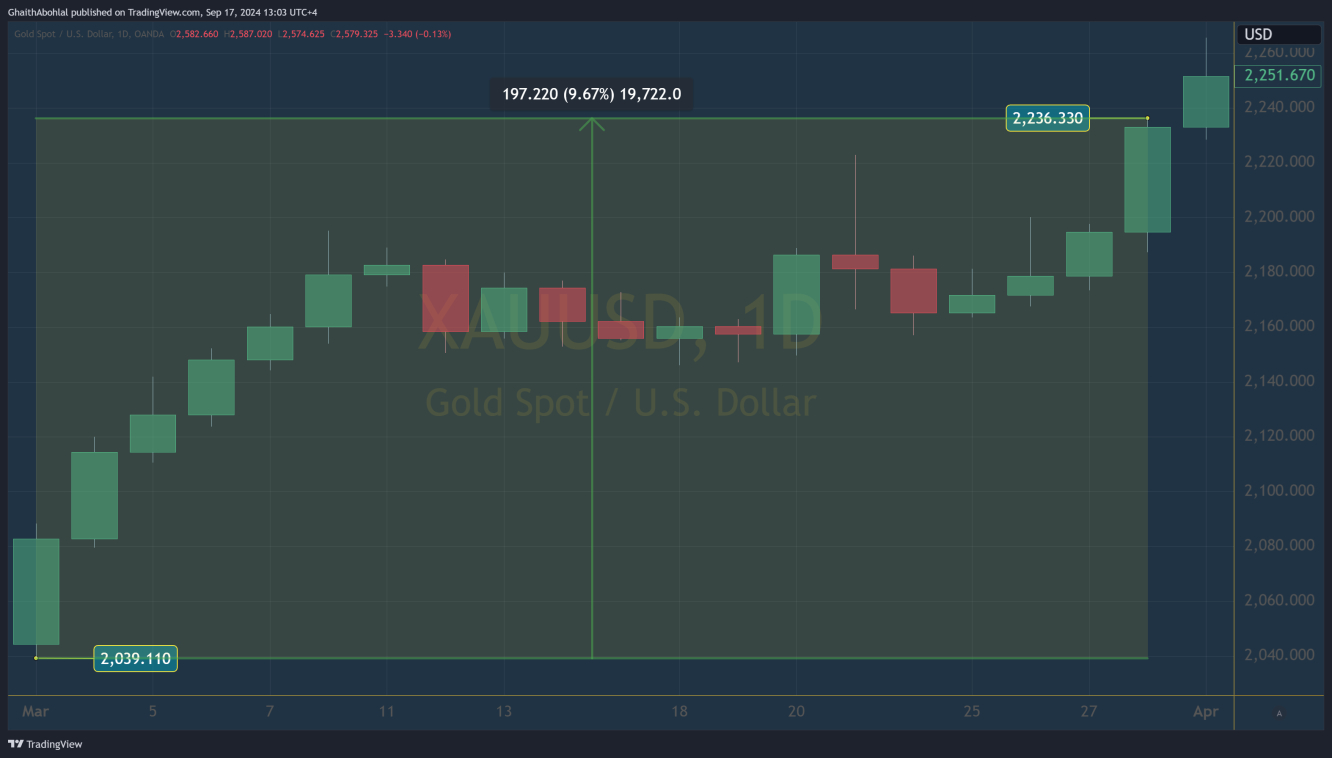Click the 2,240.000 price axis label
The height and width of the screenshot is (758, 1332).
pos(1279,107)
